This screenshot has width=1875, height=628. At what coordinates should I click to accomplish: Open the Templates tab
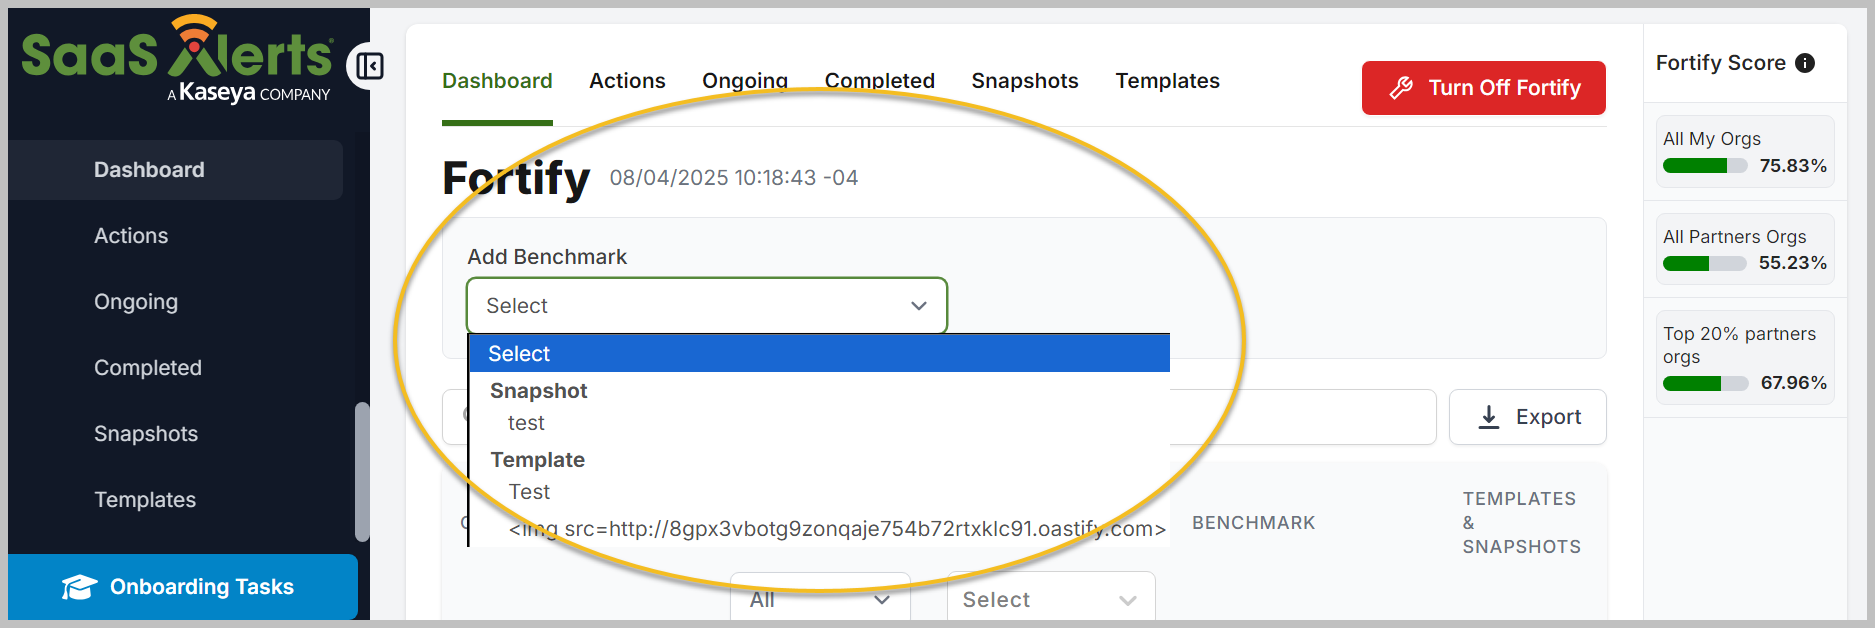tap(1167, 81)
